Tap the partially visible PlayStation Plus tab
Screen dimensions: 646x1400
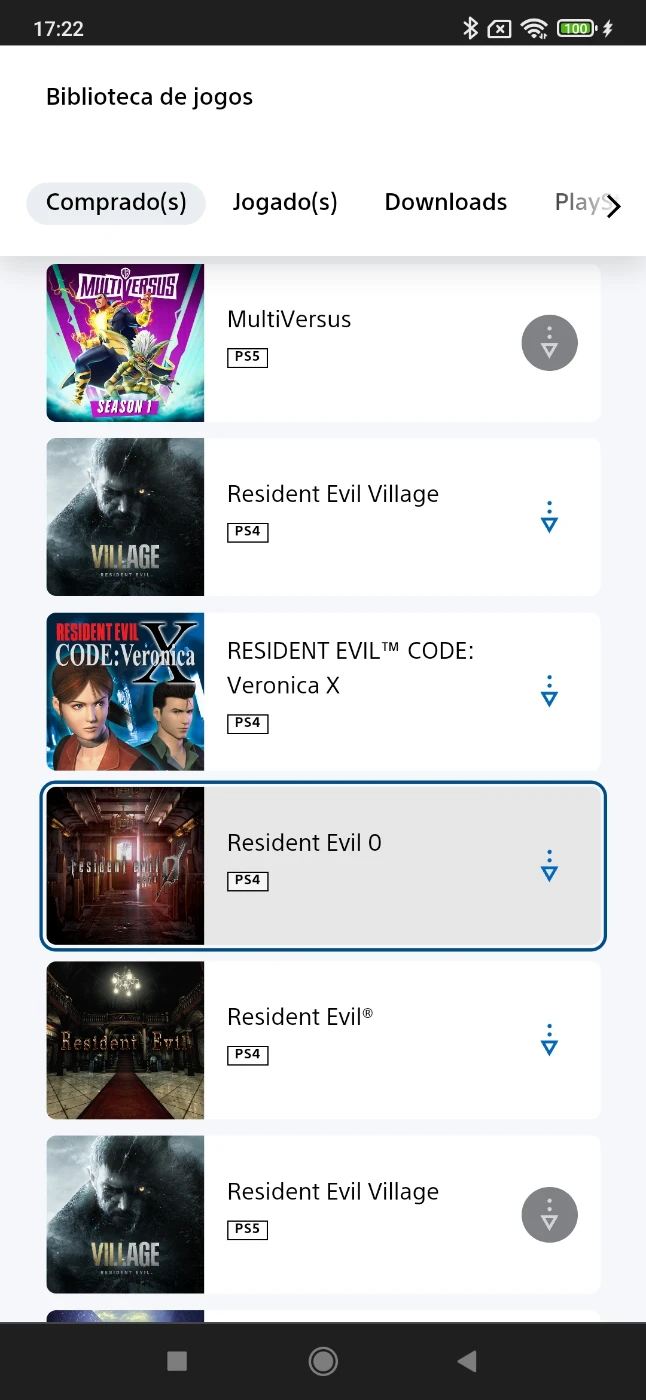(x=579, y=202)
